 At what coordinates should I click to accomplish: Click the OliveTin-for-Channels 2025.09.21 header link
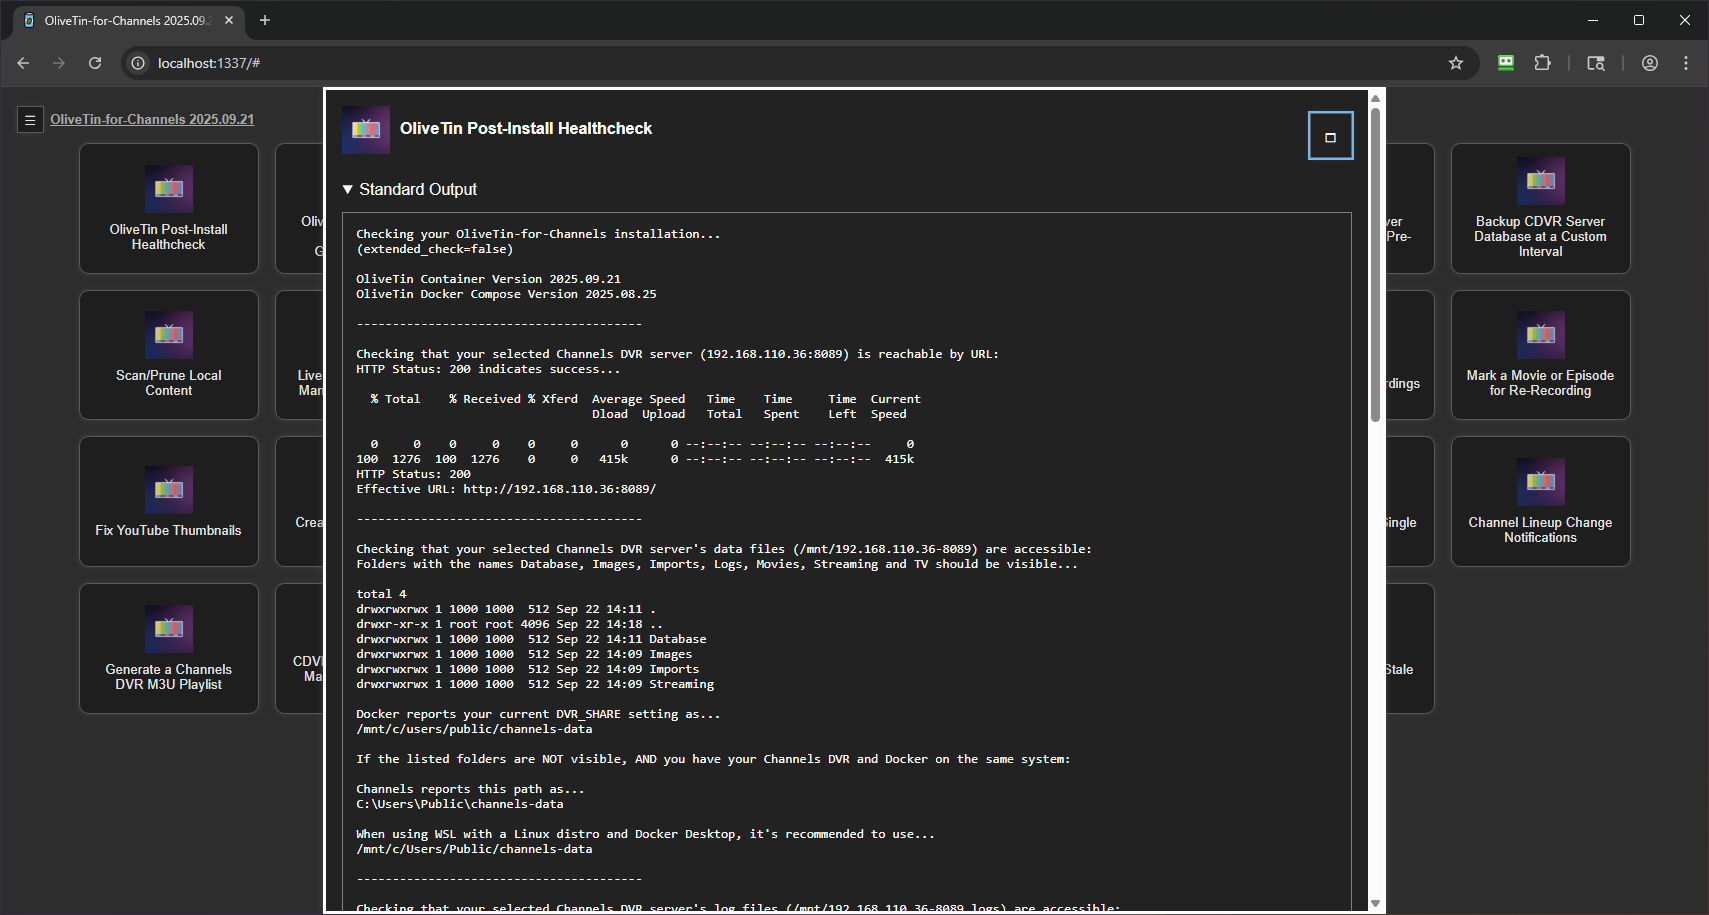[152, 119]
